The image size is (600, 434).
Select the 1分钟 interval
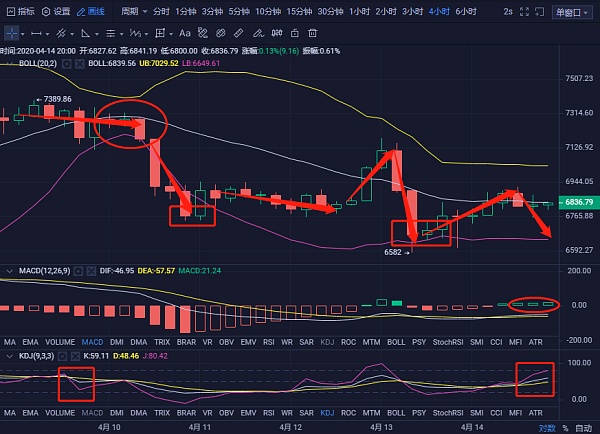[186, 12]
